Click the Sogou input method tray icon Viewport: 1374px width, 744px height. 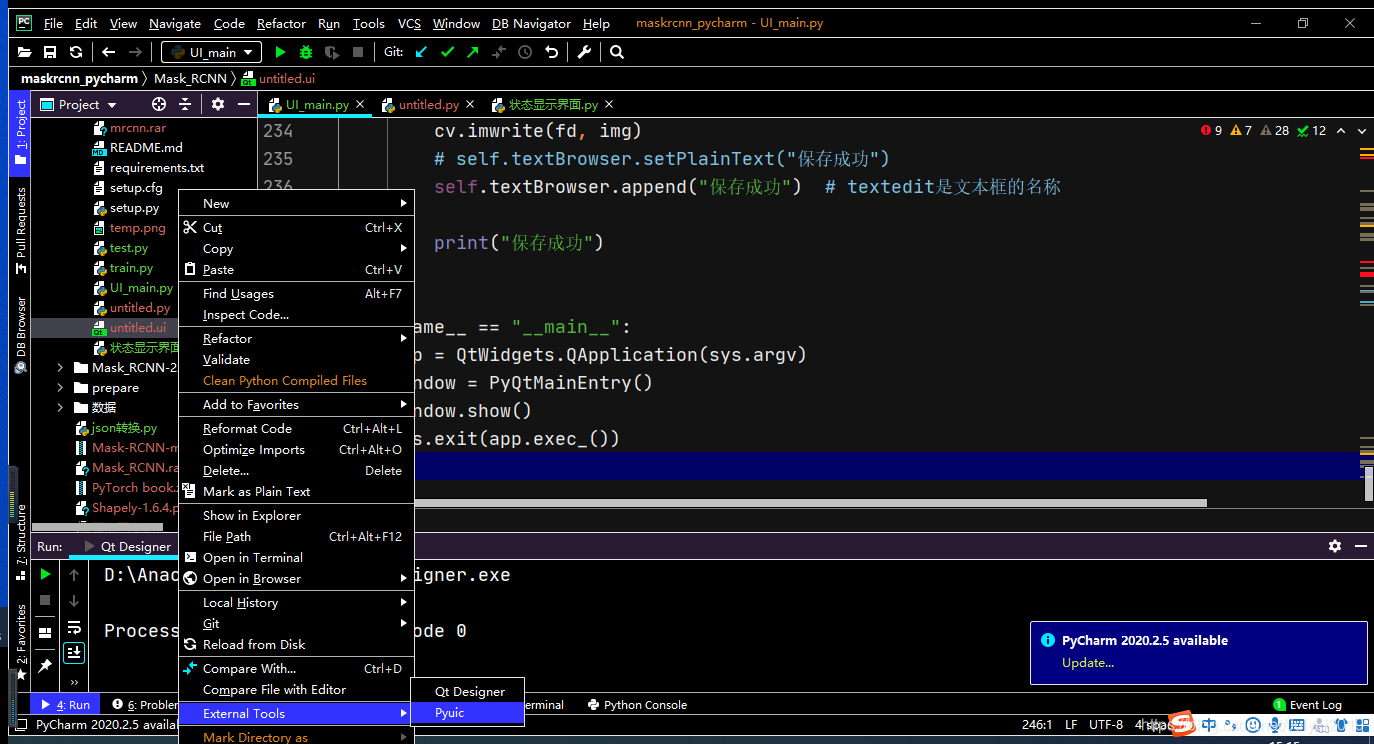pyautogui.click(x=1183, y=725)
